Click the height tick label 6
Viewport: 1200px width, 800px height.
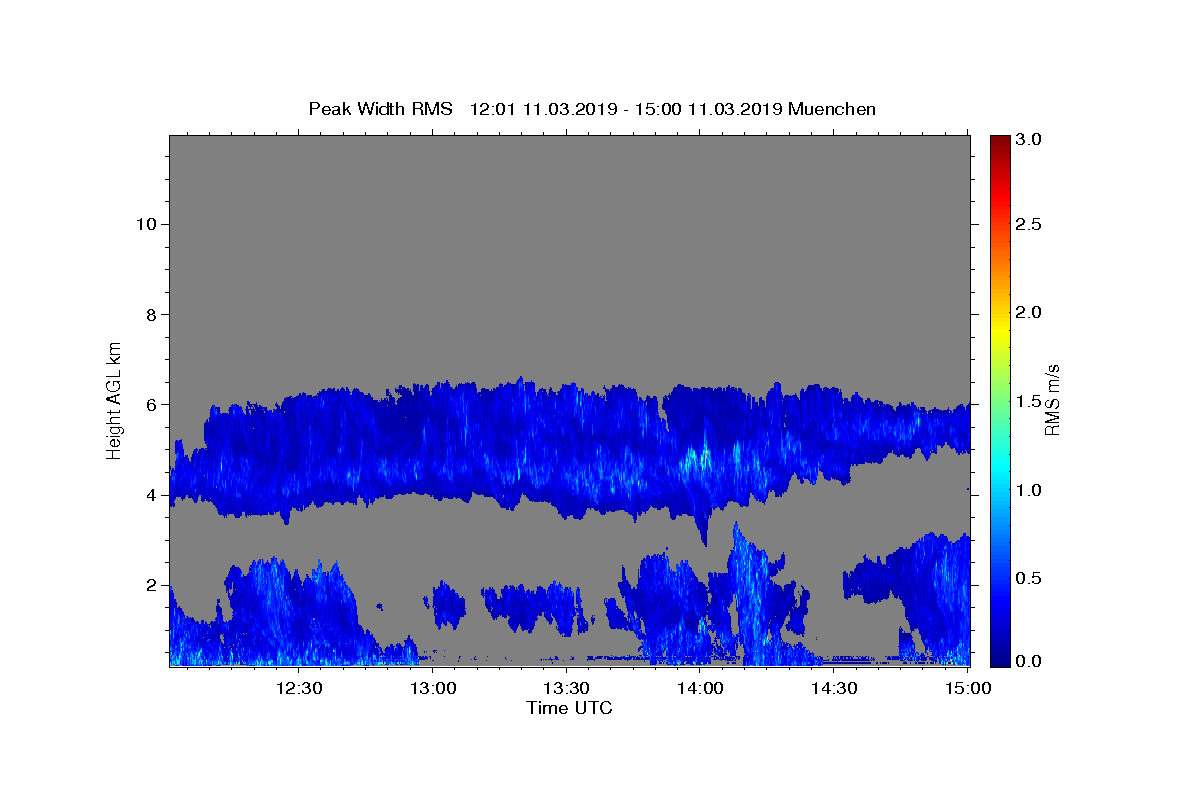point(151,405)
